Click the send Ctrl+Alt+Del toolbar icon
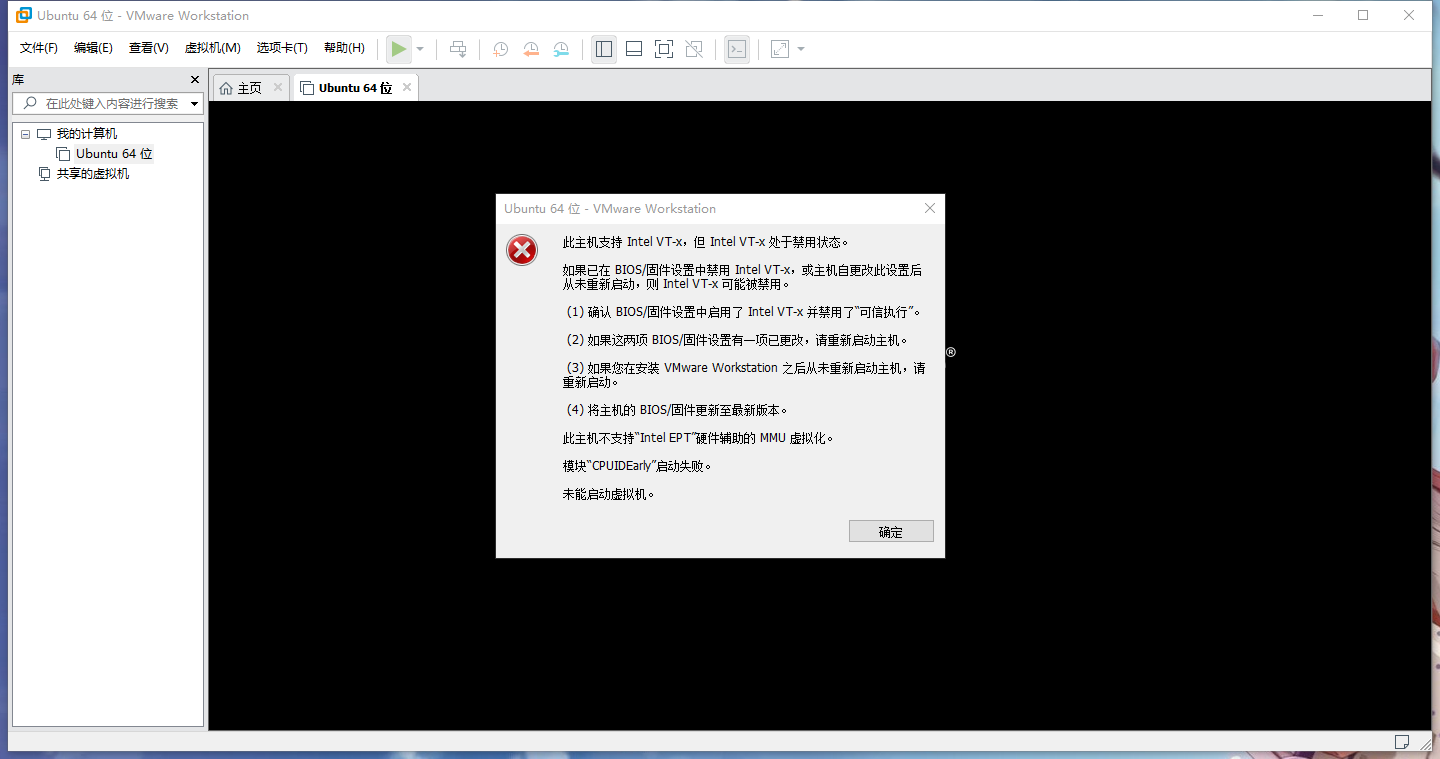This screenshot has width=1440, height=759. pos(458,49)
